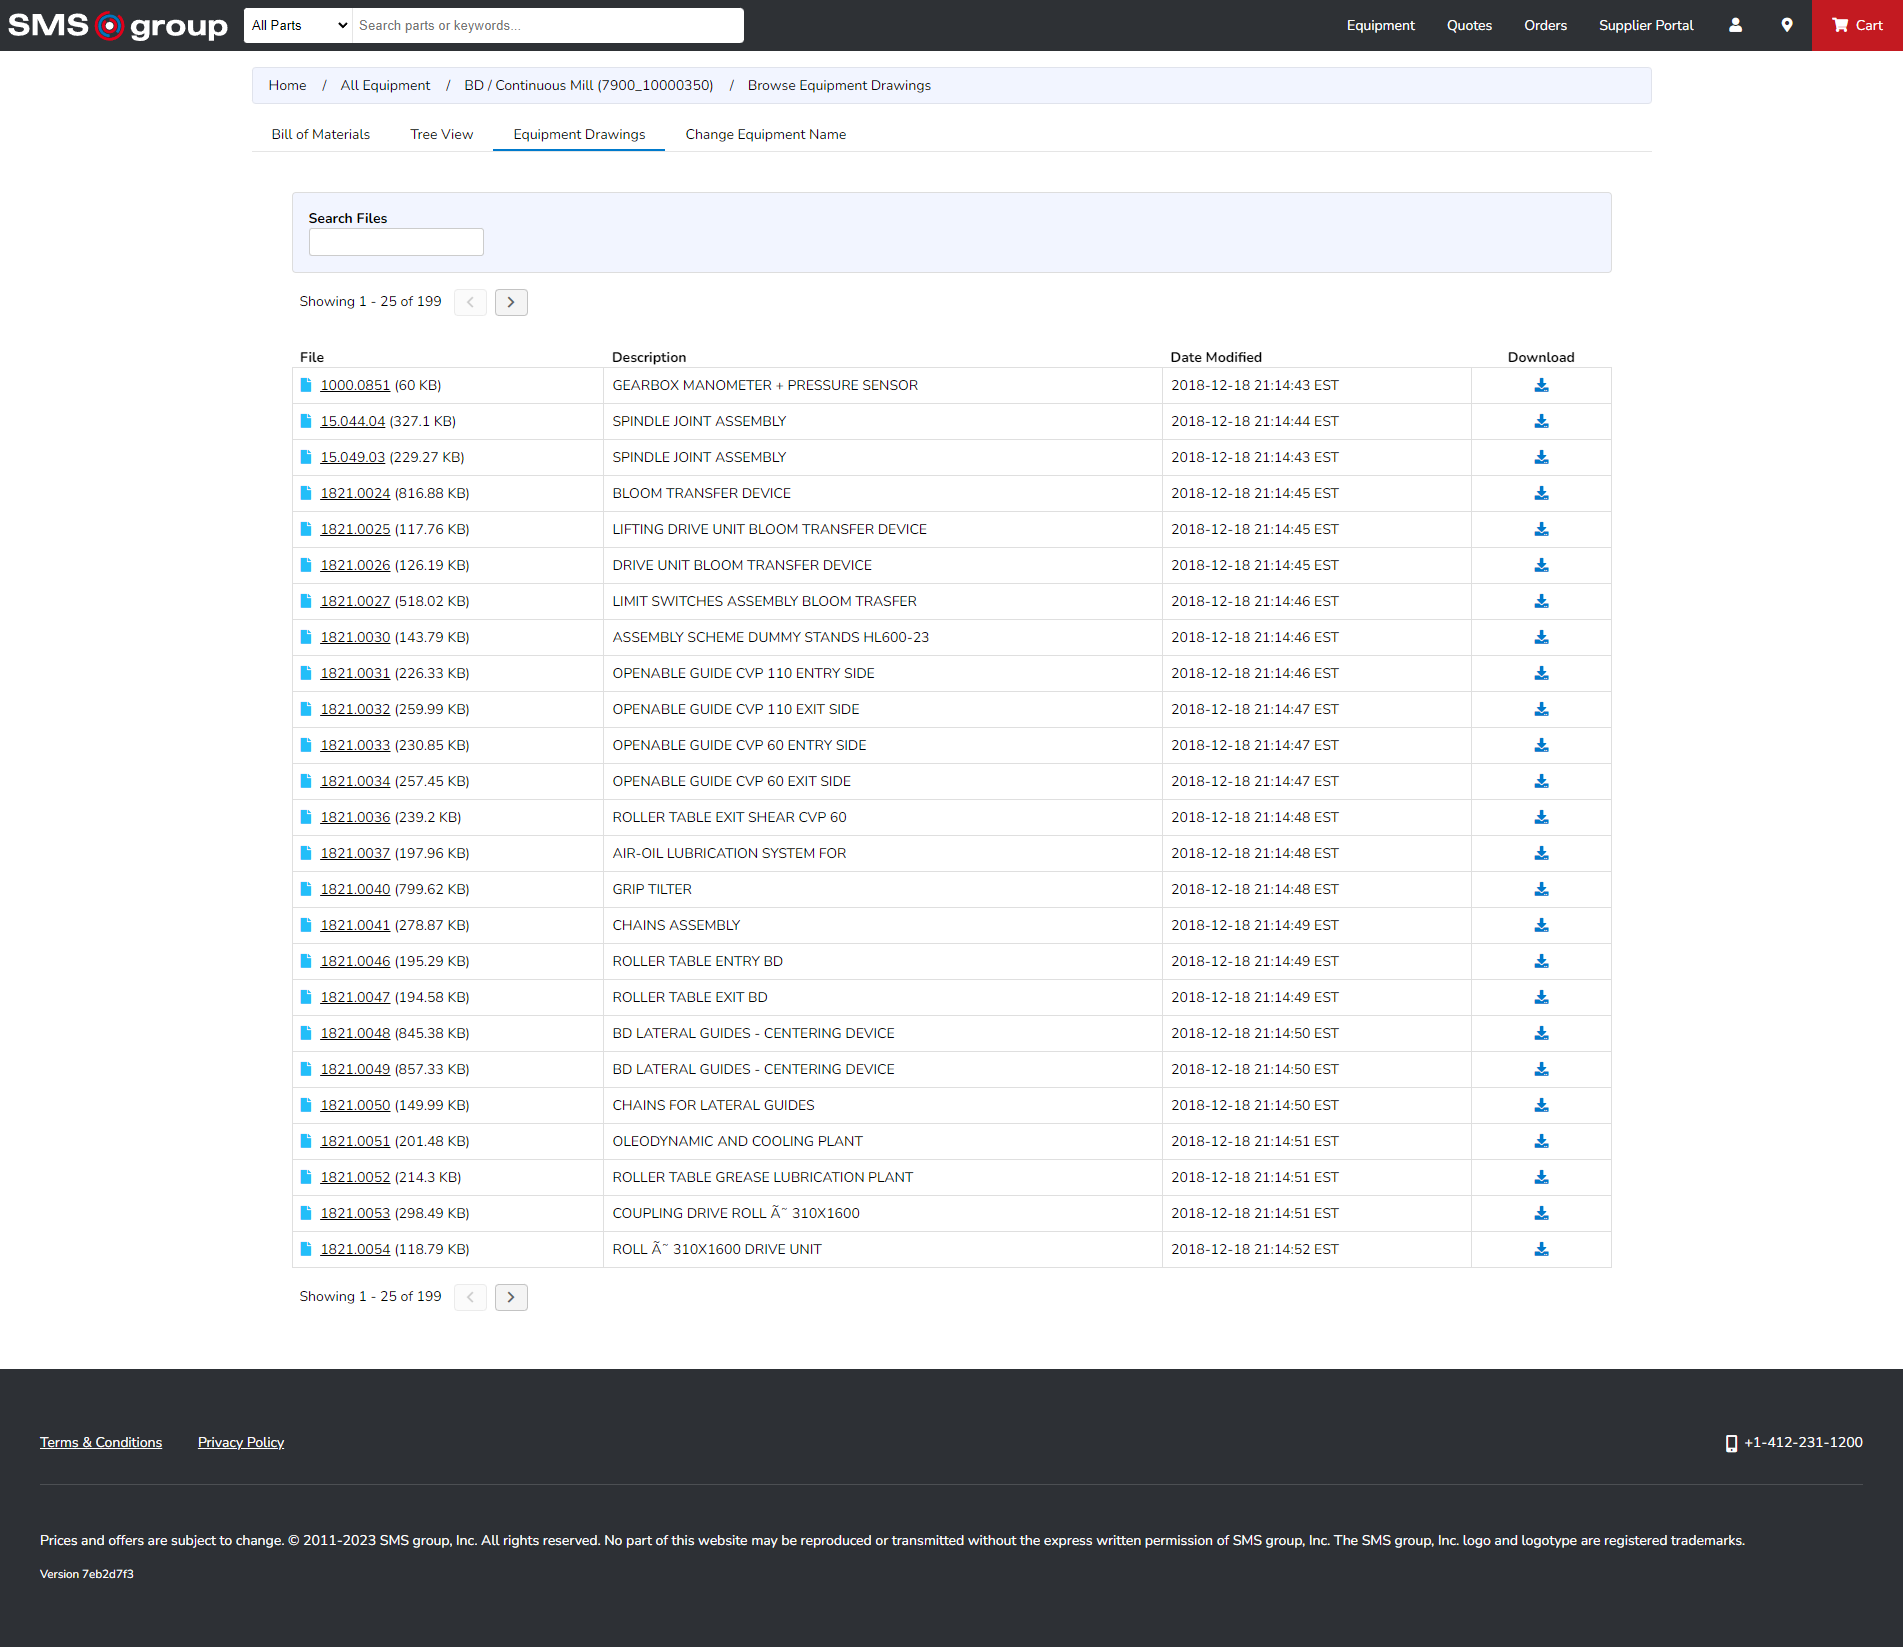Open the All Parts dropdown

click(x=298, y=26)
